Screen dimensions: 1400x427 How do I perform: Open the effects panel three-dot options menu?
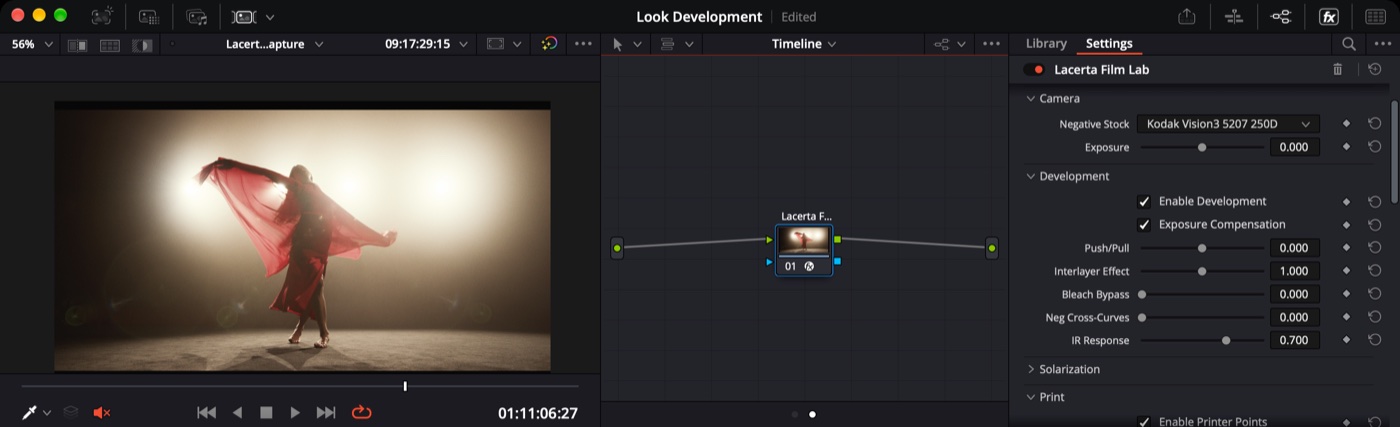tap(1382, 44)
